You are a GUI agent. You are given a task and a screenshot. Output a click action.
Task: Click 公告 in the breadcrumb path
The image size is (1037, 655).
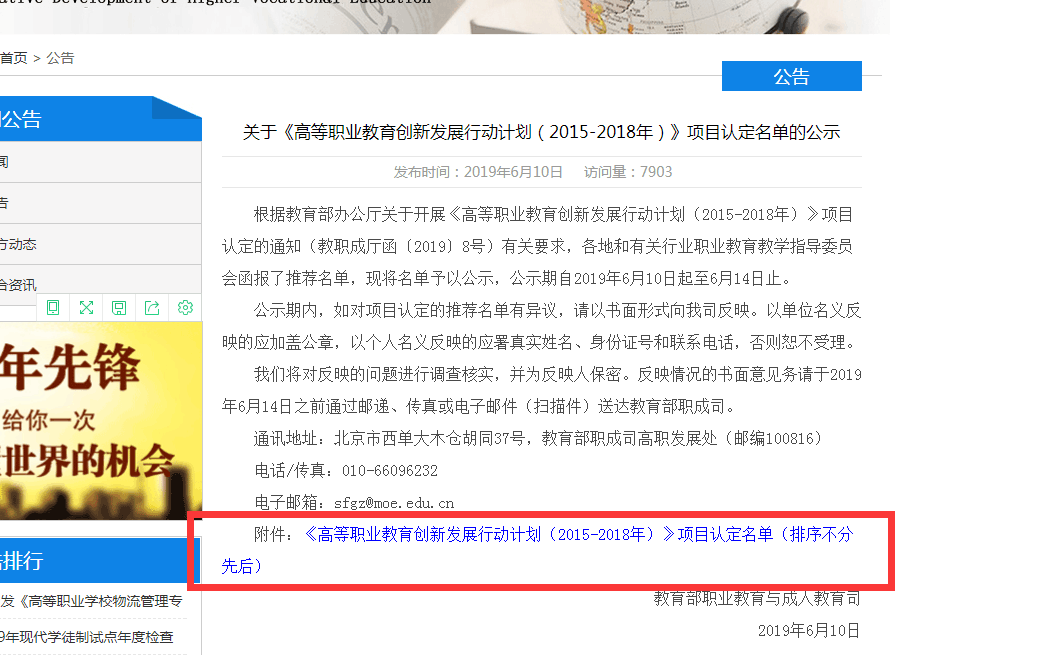[60, 58]
